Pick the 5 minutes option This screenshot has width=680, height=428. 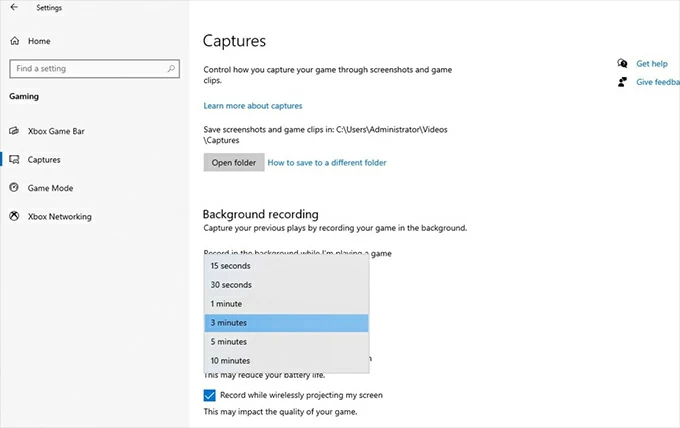coord(287,342)
